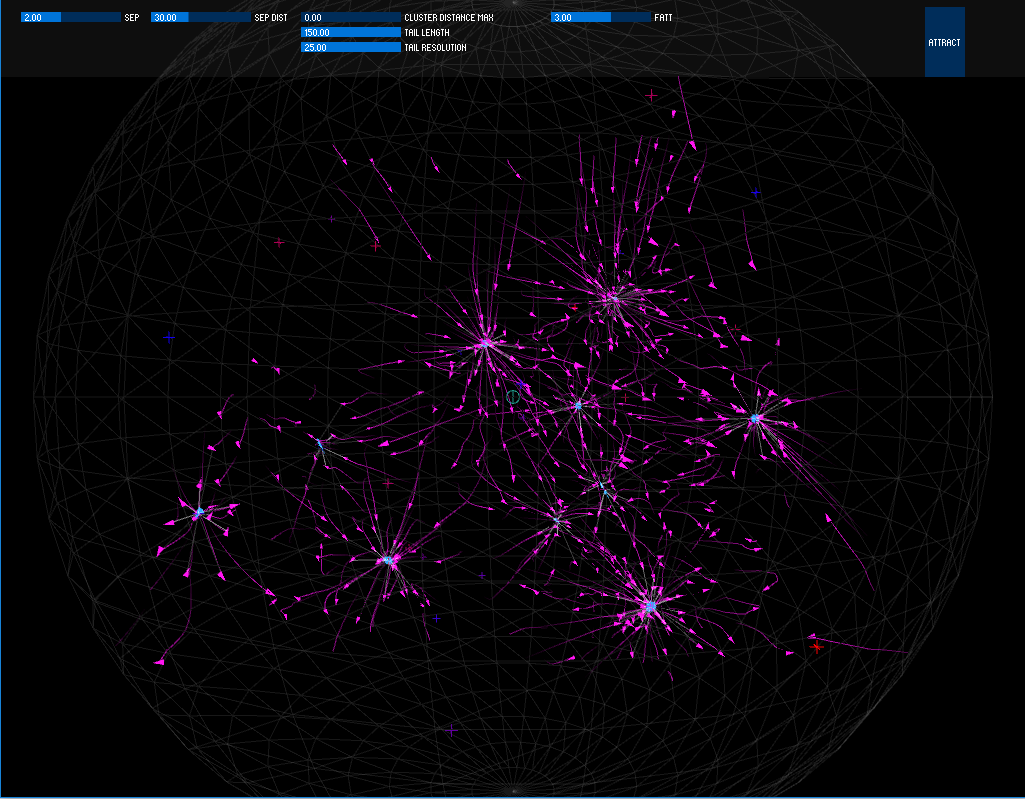Click the blue plus marker on the left side
Screen dimensions: 1025x799
coord(168,338)
